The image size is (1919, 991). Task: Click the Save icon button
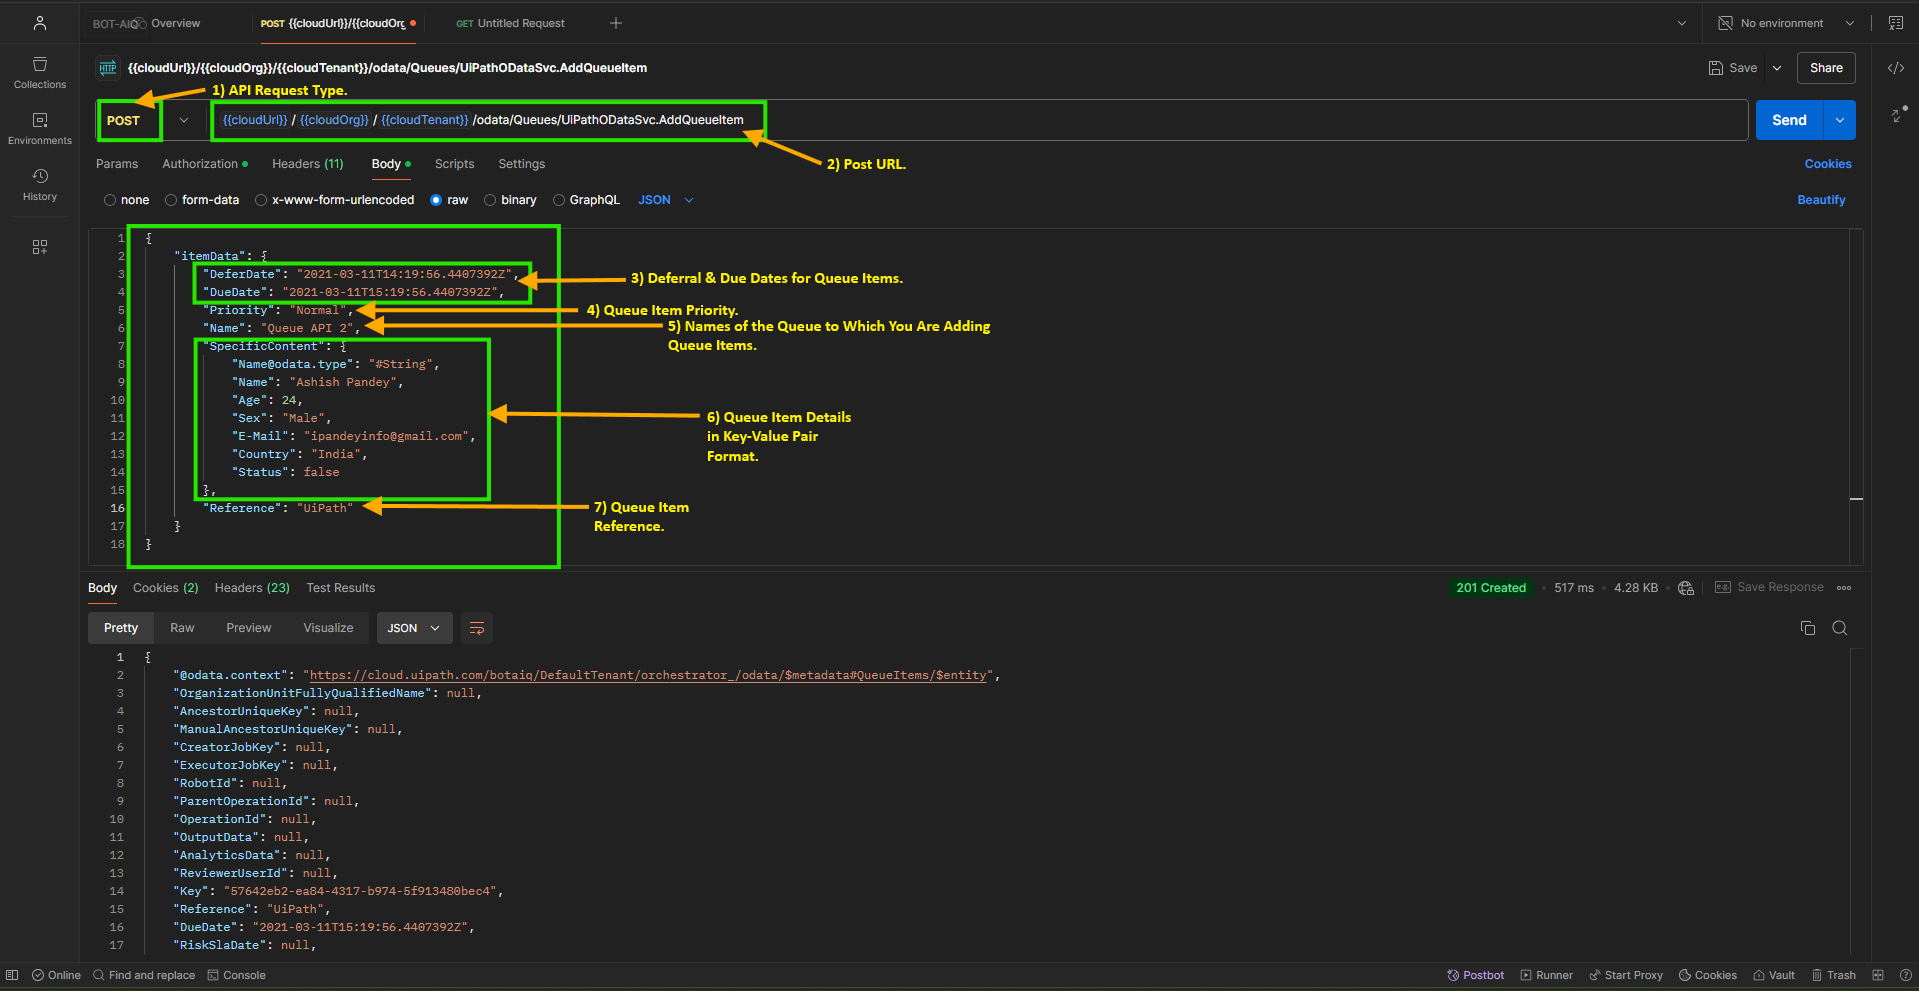tap(1733, 68)
